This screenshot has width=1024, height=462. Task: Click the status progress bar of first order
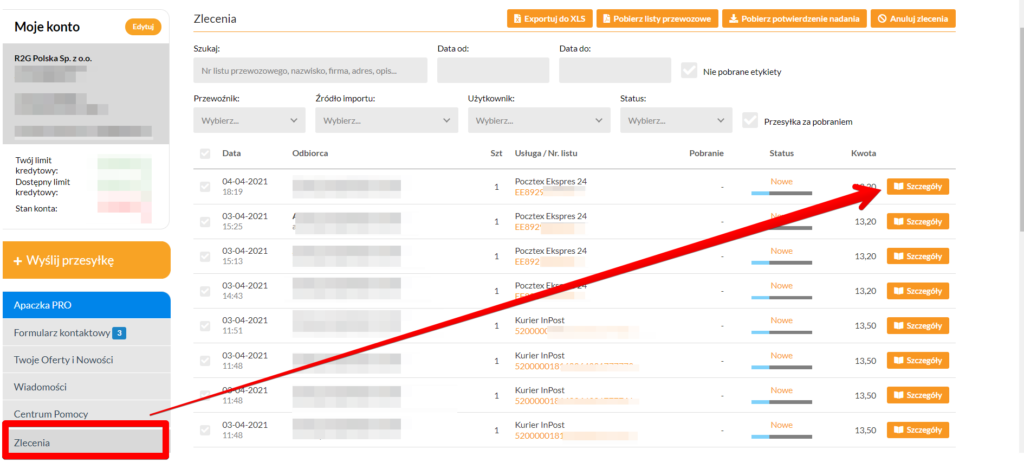781,192
